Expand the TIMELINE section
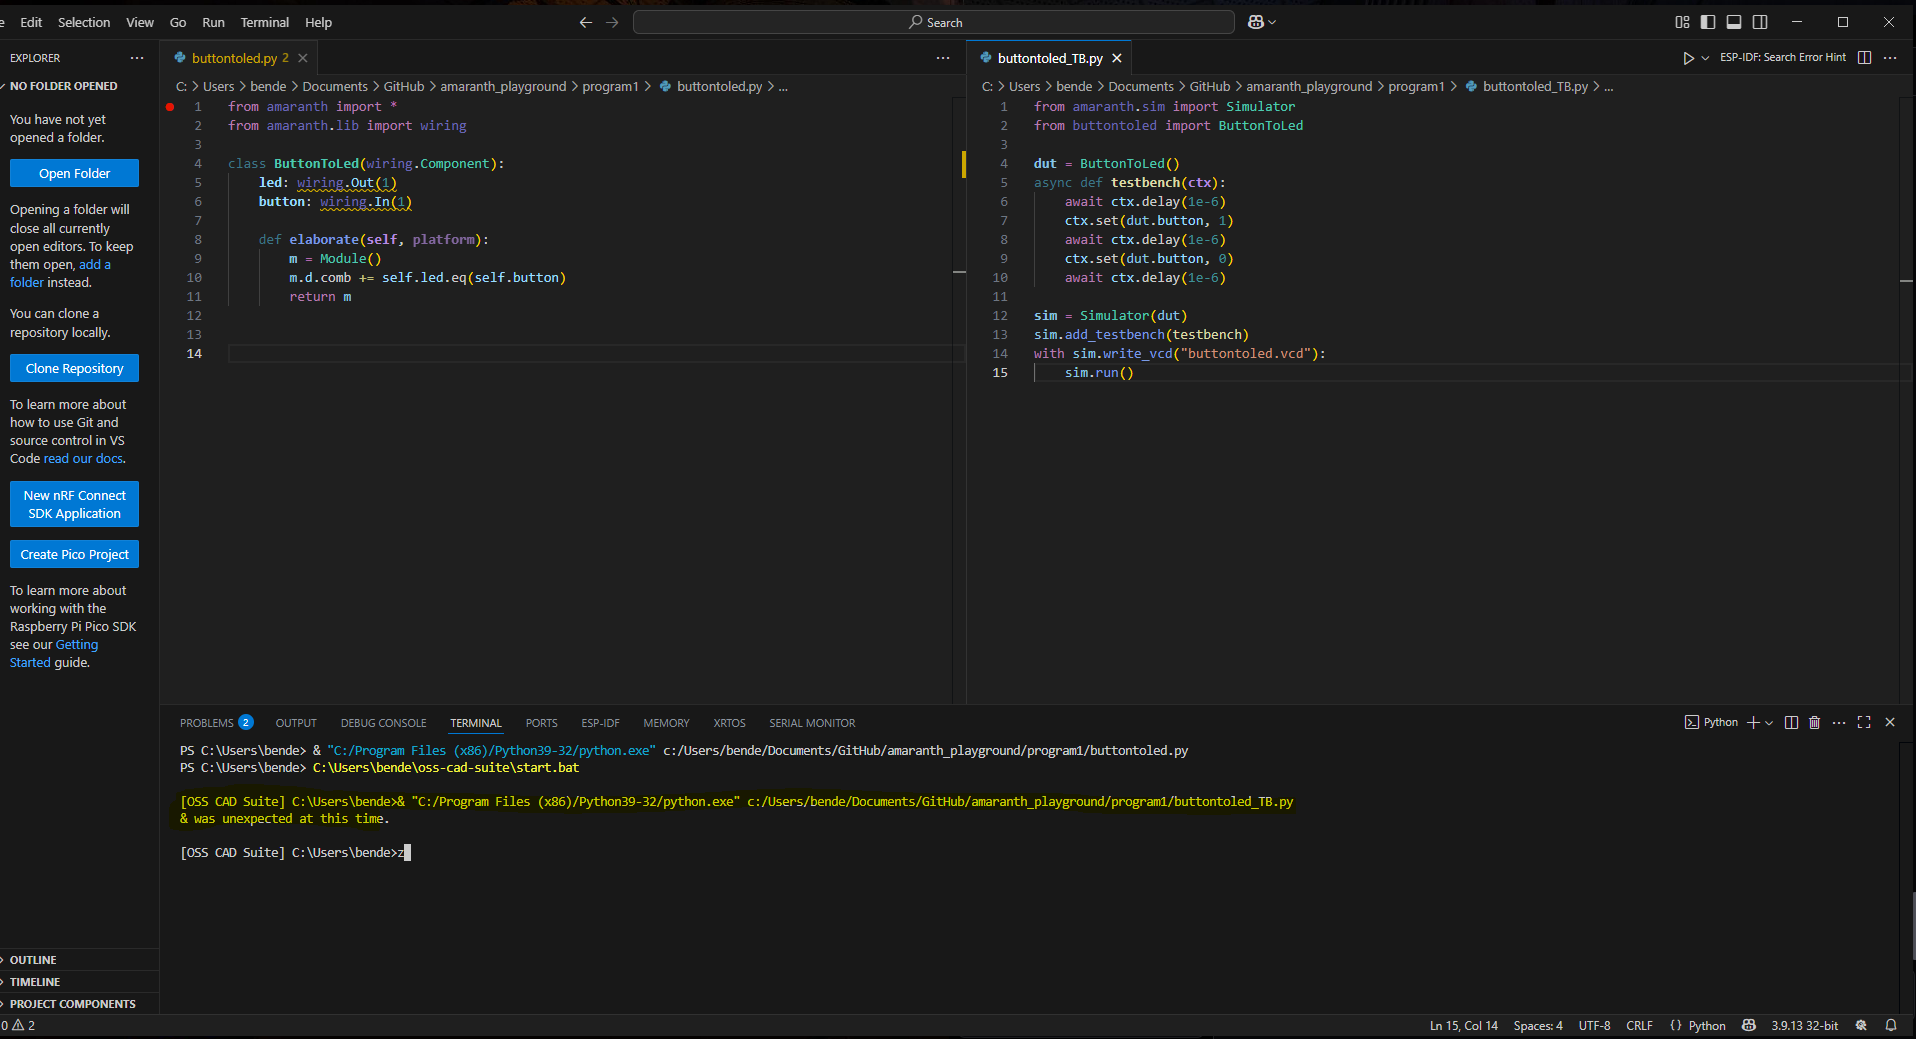 coord(35,982)
